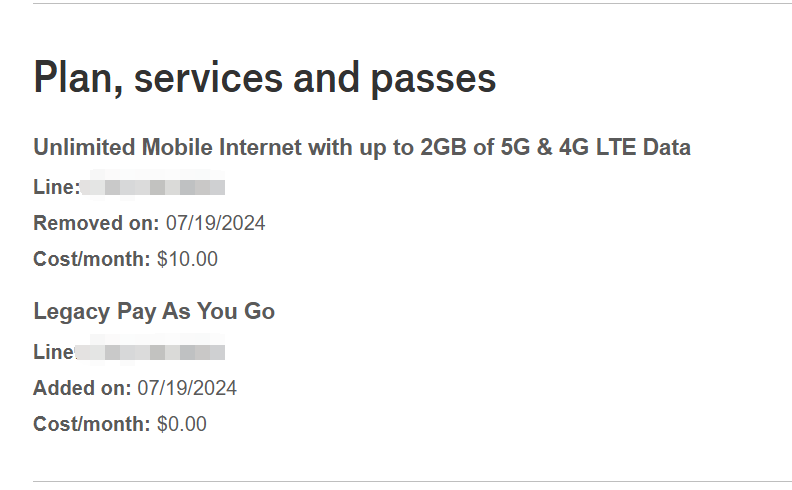Click the "Line" label under Legacy Pay As You Go
Viewport: 792px width, 490px height.
(54, 352)
